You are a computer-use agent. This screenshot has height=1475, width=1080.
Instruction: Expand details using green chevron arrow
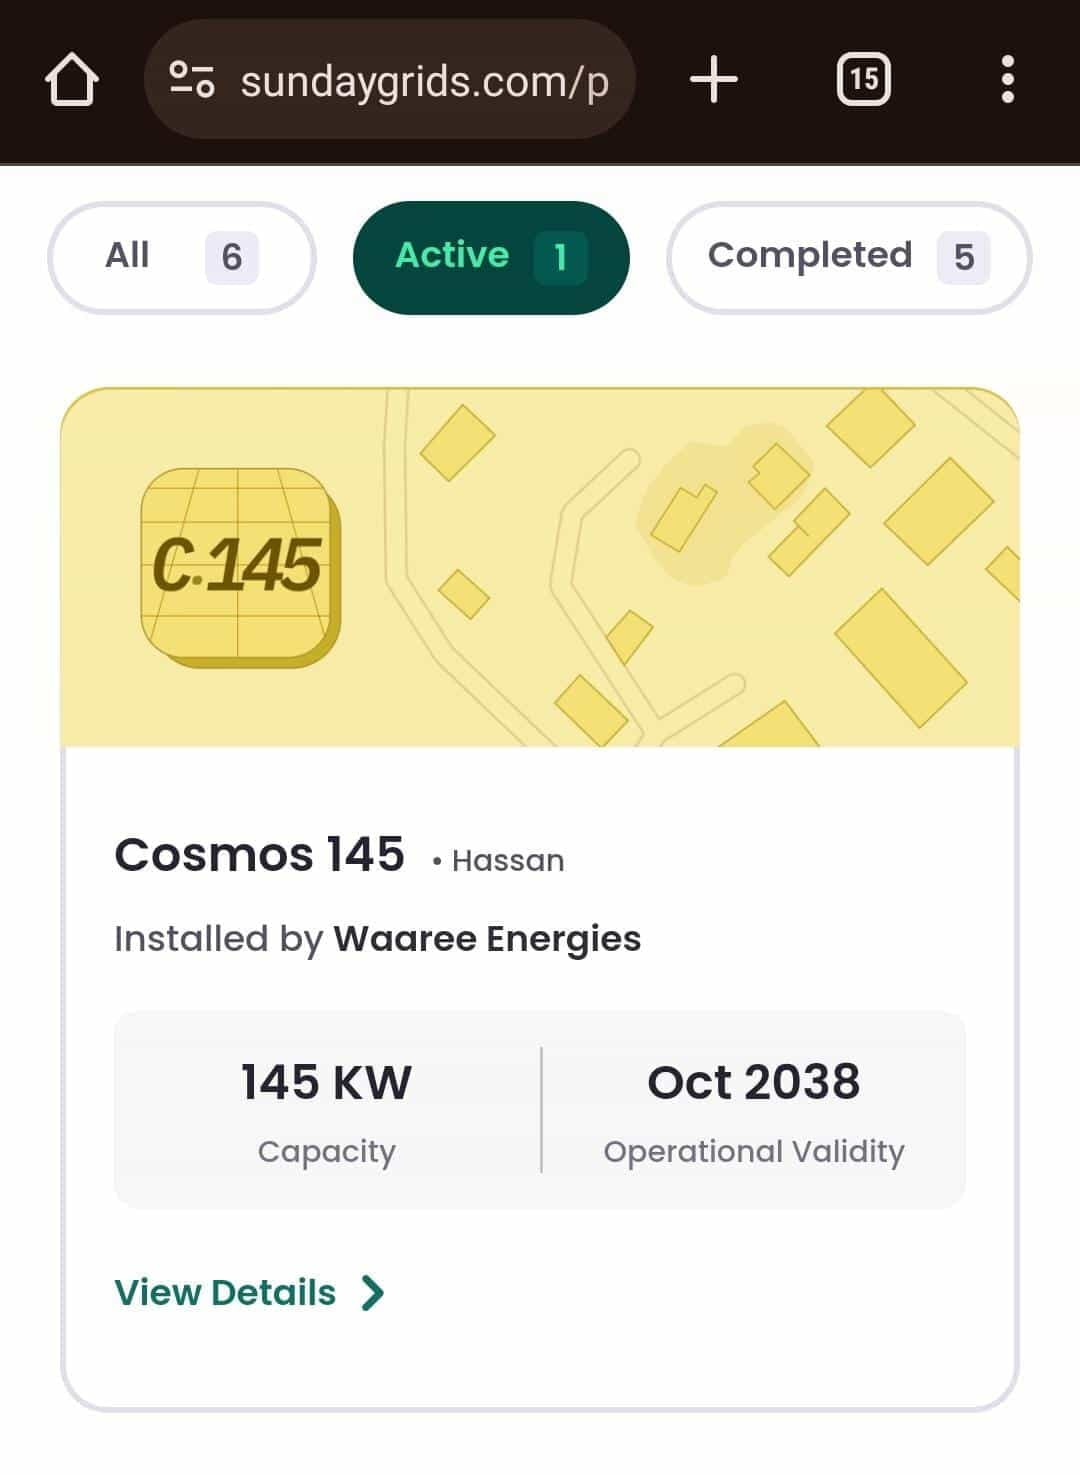[x=373, y=1292]
